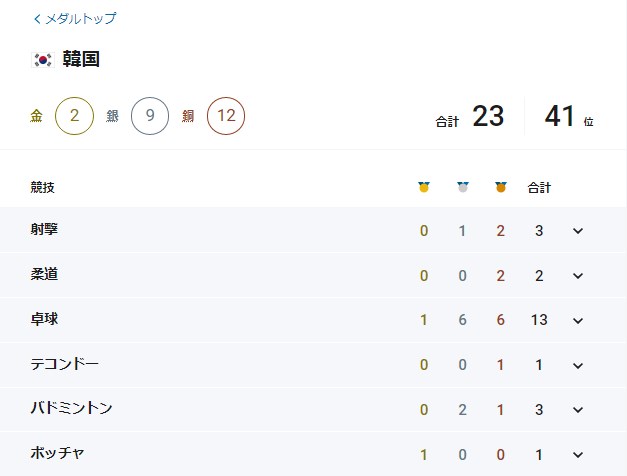Expand the 柔道 medal breakdown
This screenshot has height=476, width=627.
coord(578,276)
